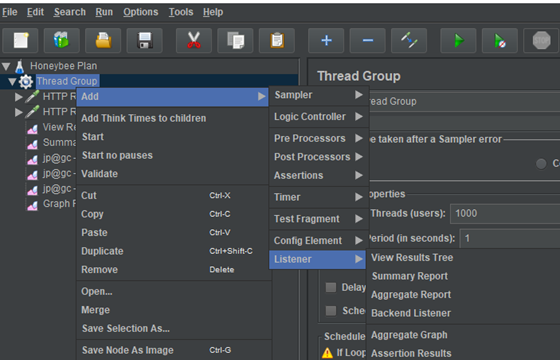Open the Search menu
Image resolution: width=560 pixels, height=360 pixels.
[x=70, y=12]
